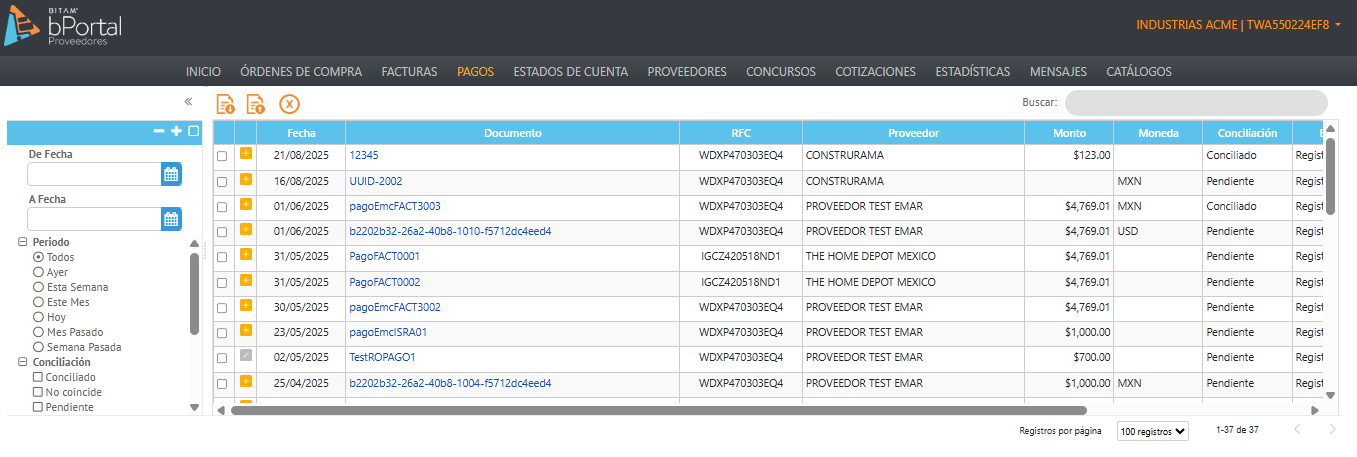Click the De Fecha date input

point(94,174)
